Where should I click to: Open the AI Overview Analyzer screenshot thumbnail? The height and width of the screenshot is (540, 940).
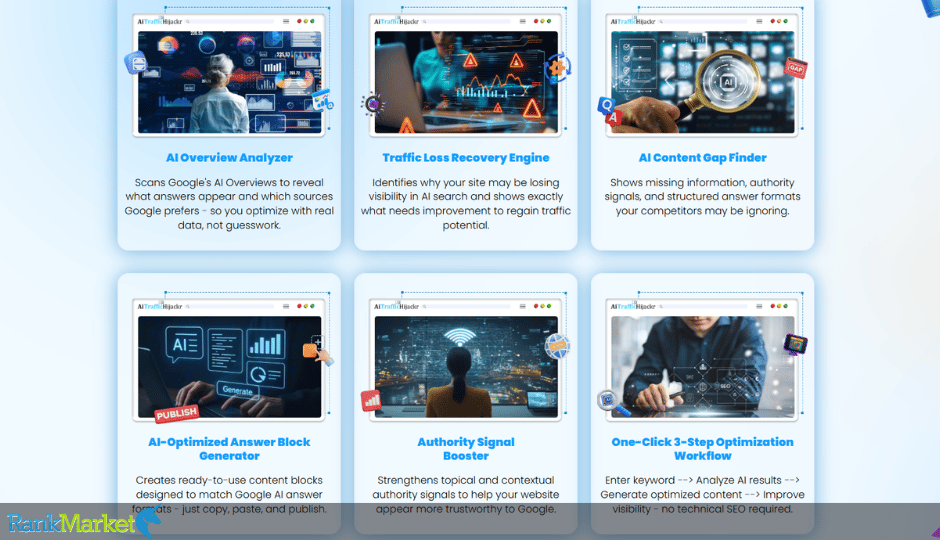coord(229,82)
